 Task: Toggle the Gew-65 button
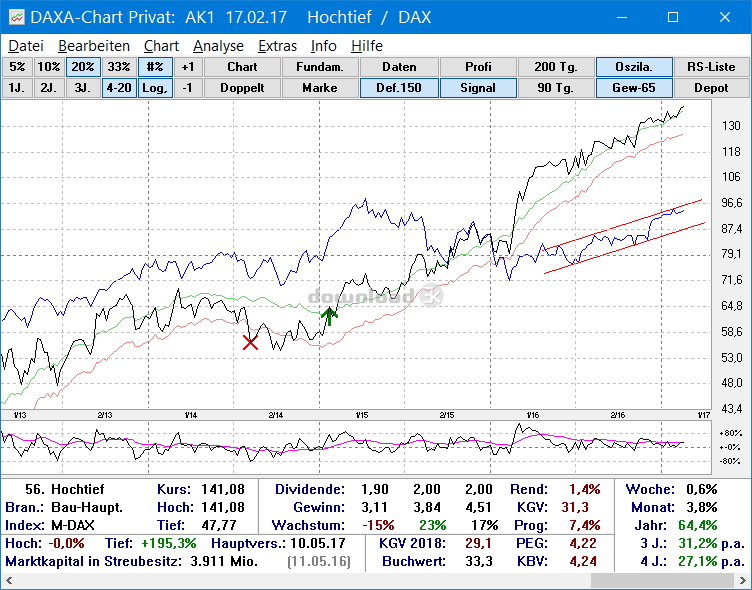(x=634, y=88)
